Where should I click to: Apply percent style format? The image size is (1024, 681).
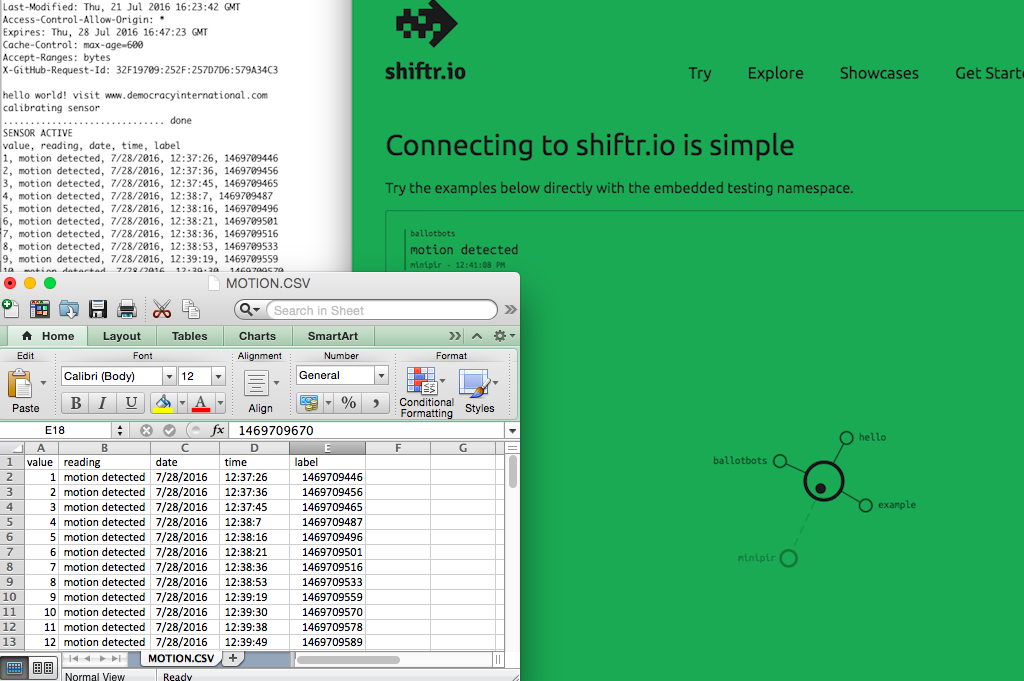349,403
